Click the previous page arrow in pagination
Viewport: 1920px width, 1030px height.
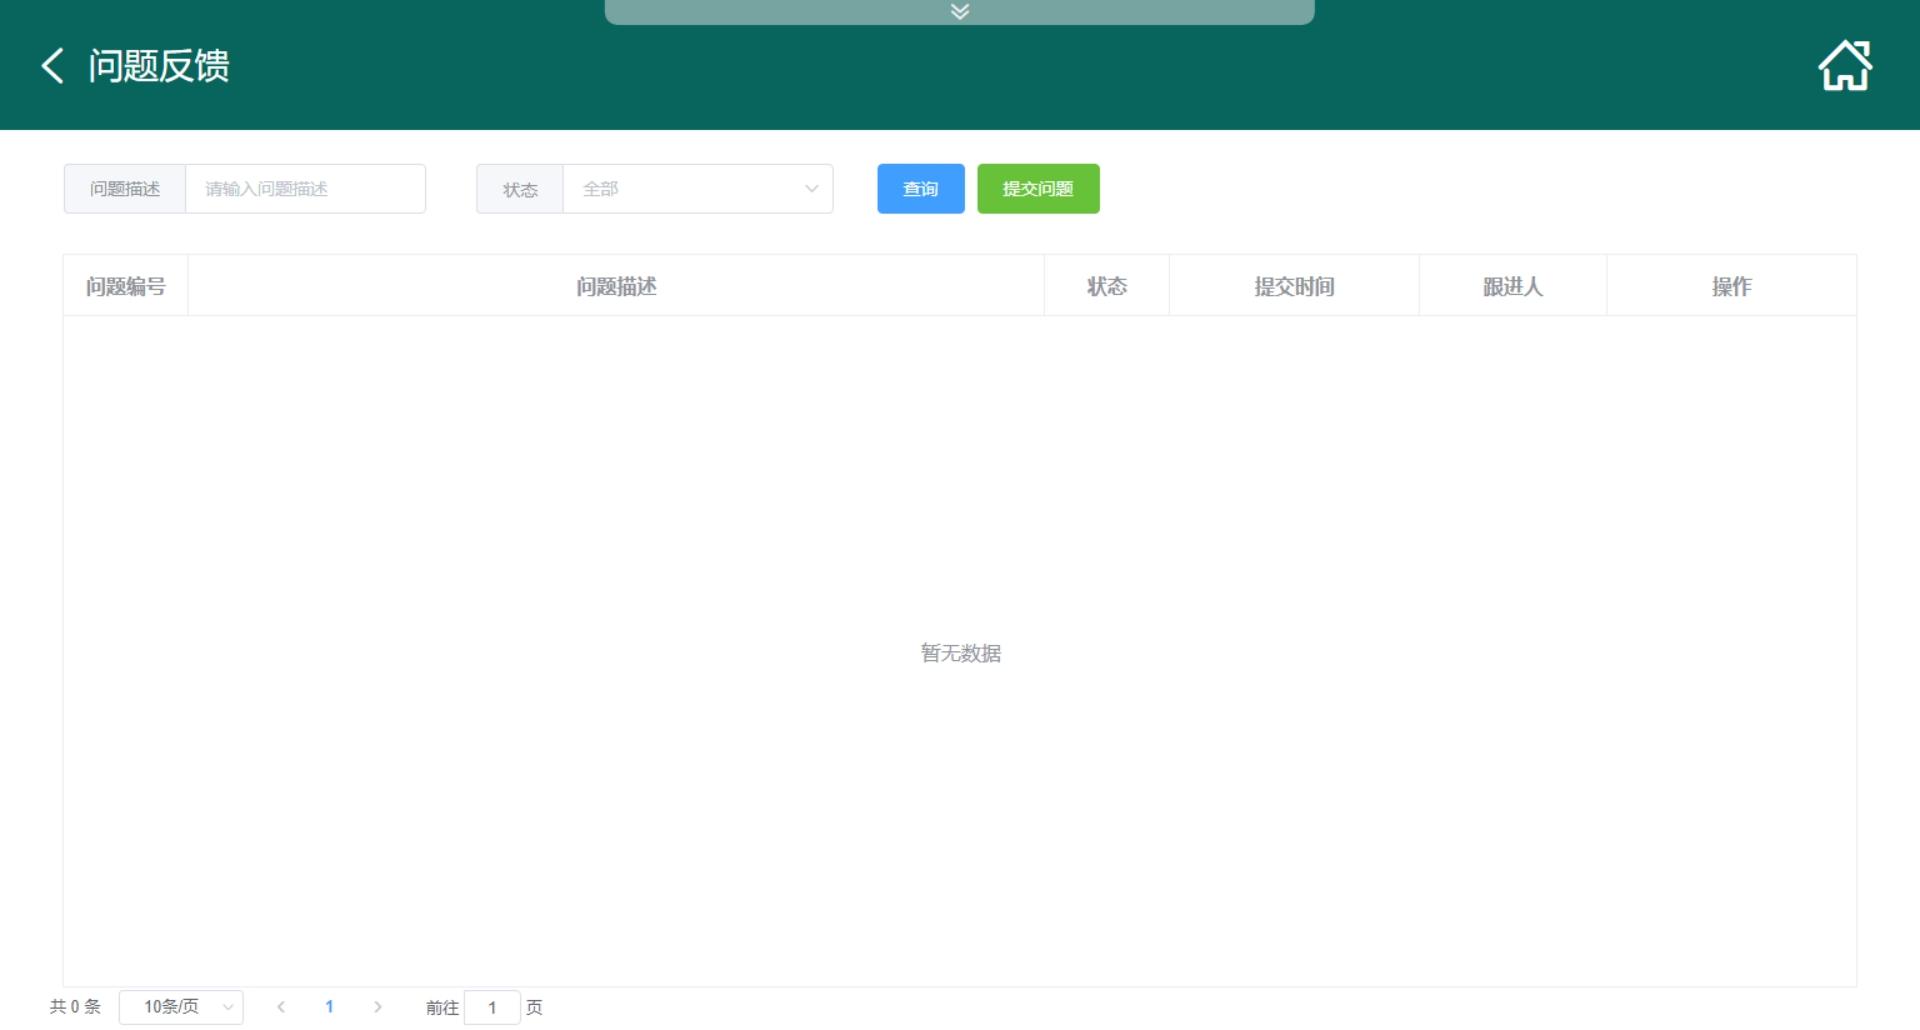pos(281,1007)
